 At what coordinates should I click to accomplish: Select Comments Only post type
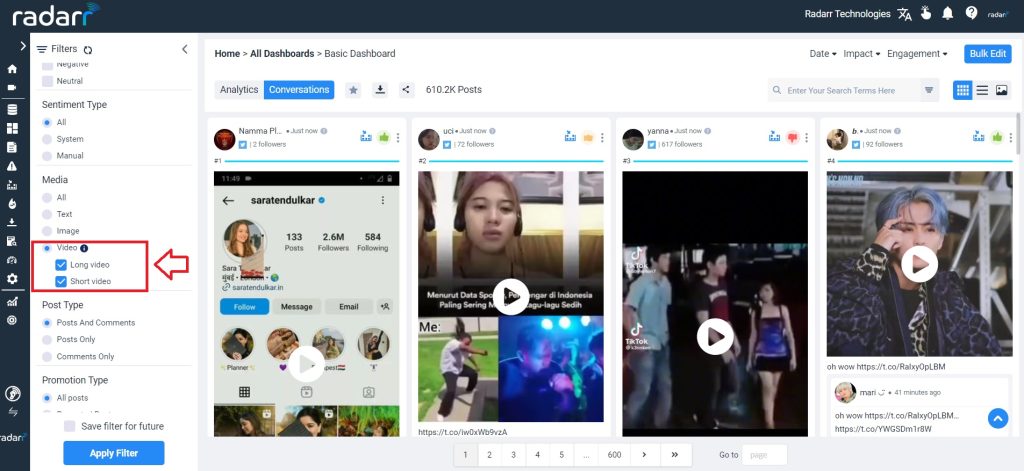pyautogui.click(x=47, y=357)
